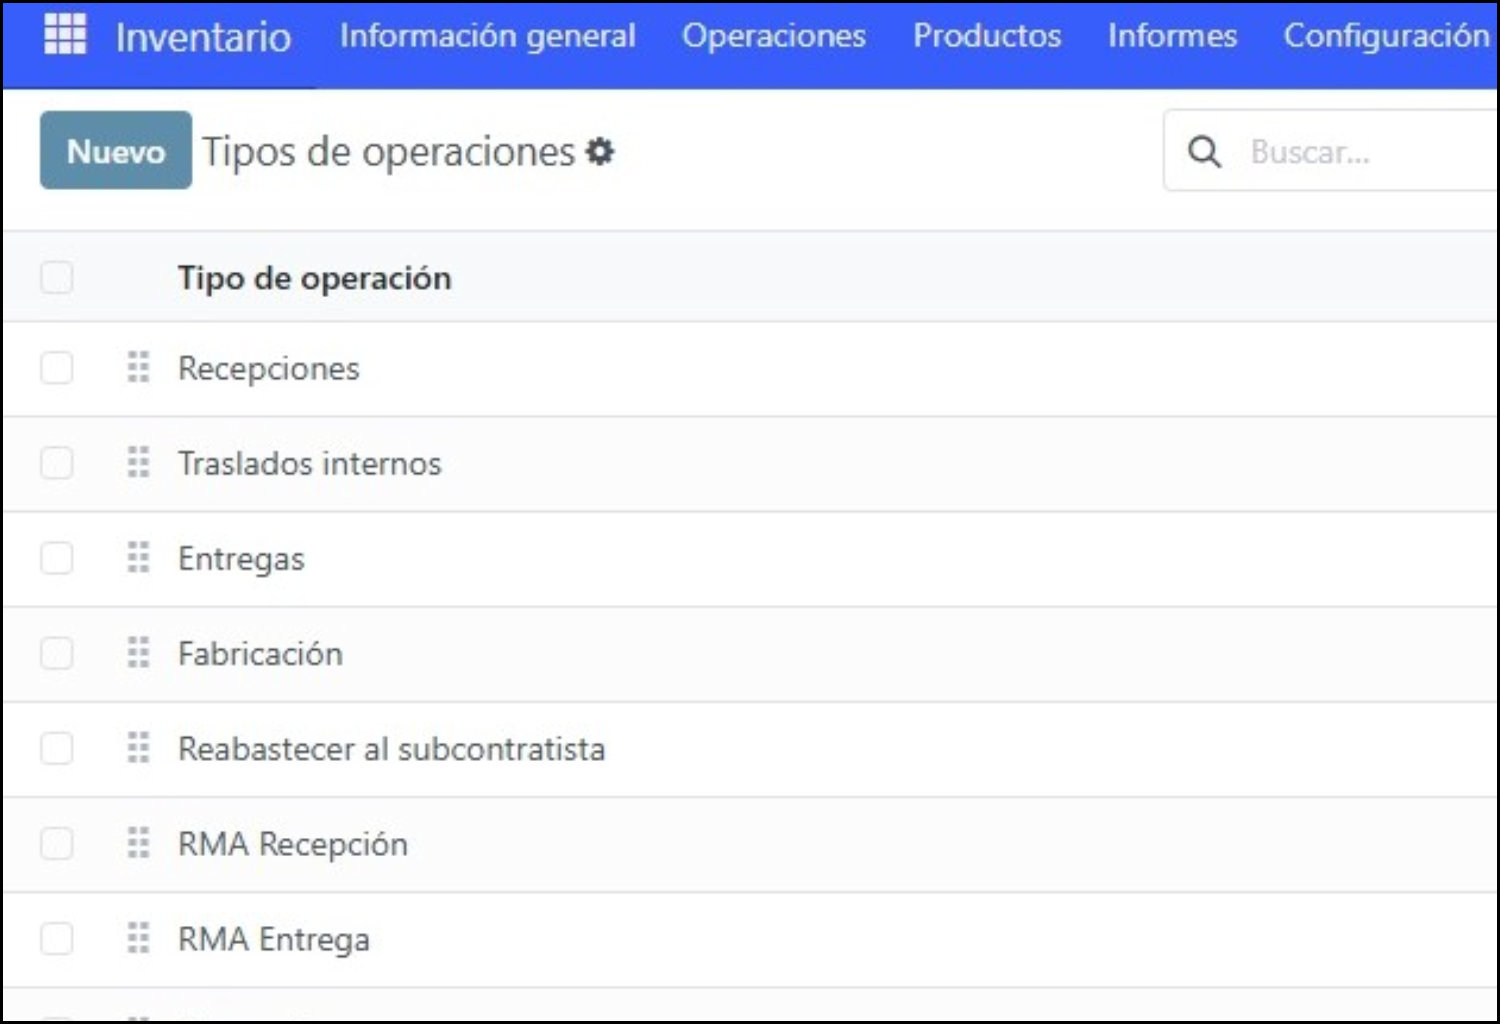Grab the drag handle for Recepciones
Screen dimensions: 1500x1024
(139, 368)
